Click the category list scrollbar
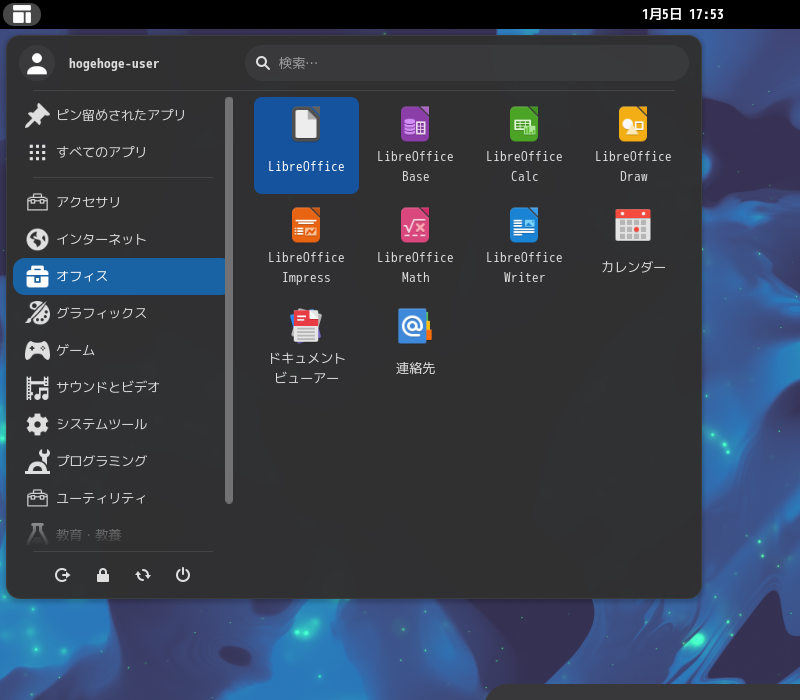The width and height of the screenshot is (800, 700). coord(229,301)
